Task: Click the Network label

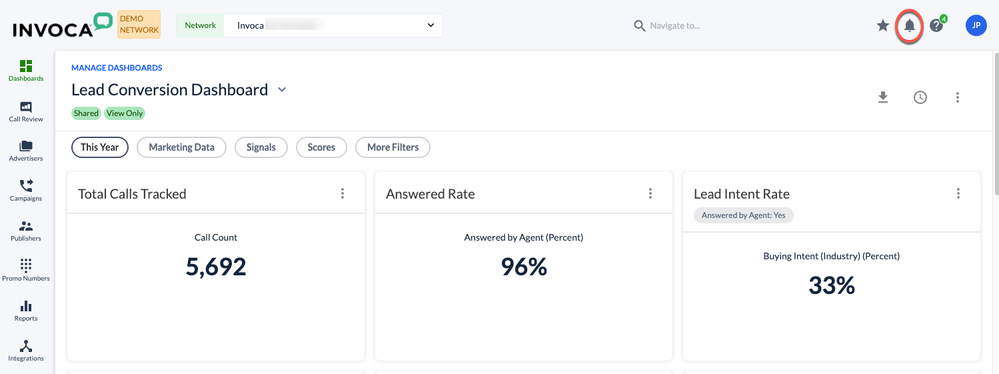Action: point(200,25)
